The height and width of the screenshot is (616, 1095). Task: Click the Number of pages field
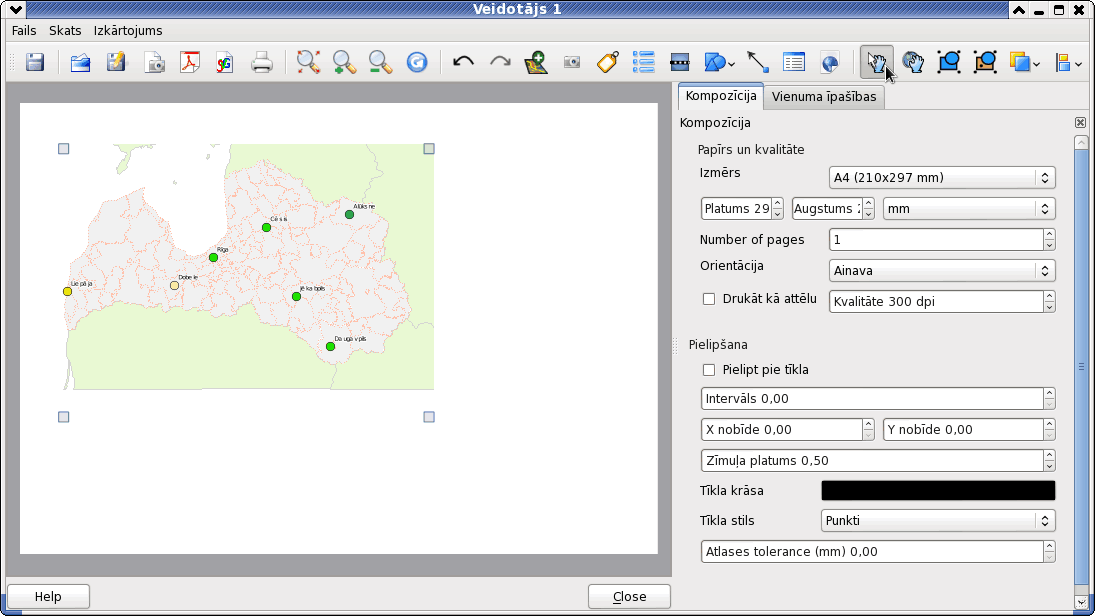pyautogui.click(x=936, y=240)
